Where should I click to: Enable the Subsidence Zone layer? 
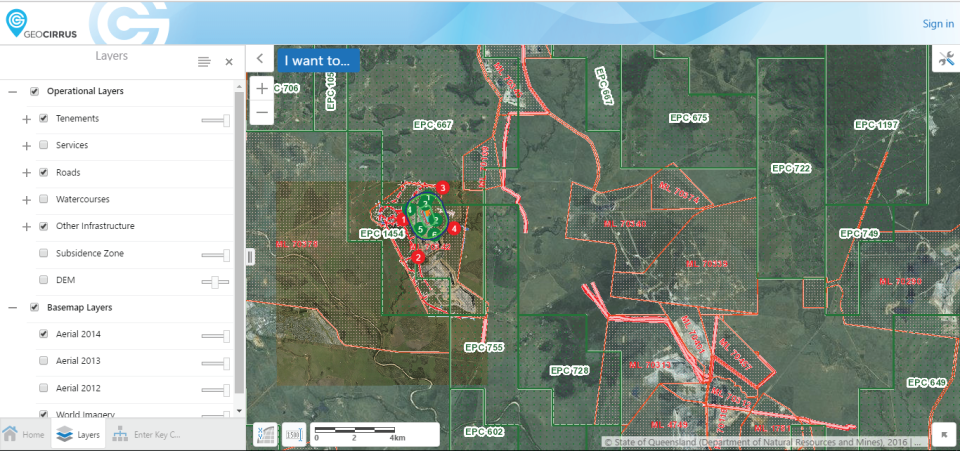point(43,253)
